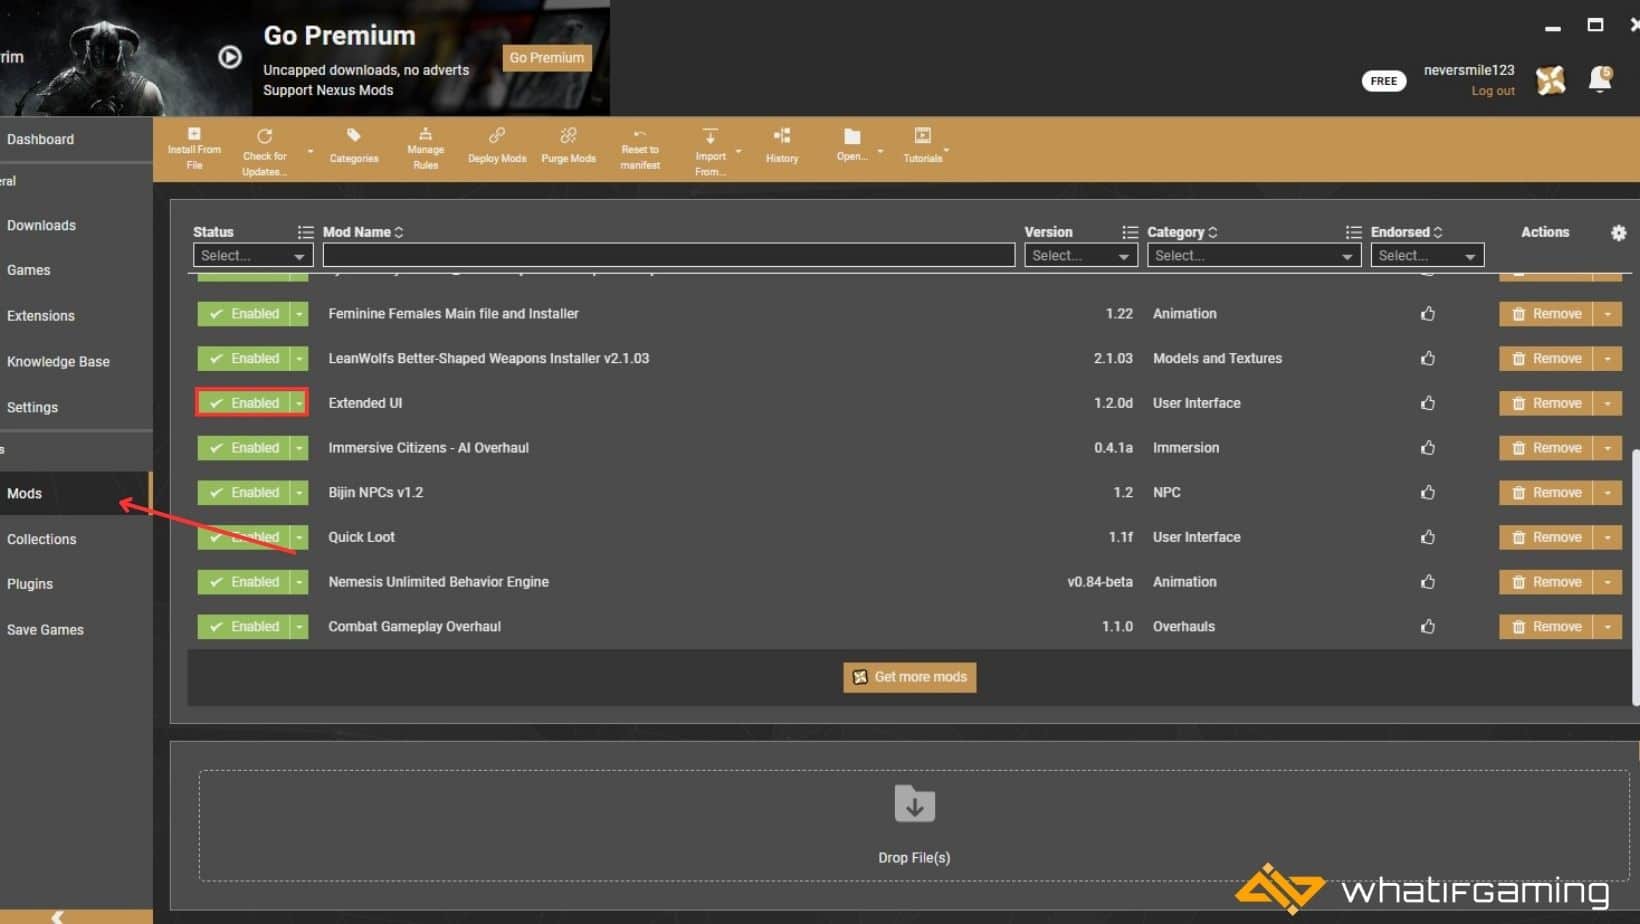The width and height of the screenshot is (1640, 924).
Task: Open table column settings gear
Action: point(1618,232)
